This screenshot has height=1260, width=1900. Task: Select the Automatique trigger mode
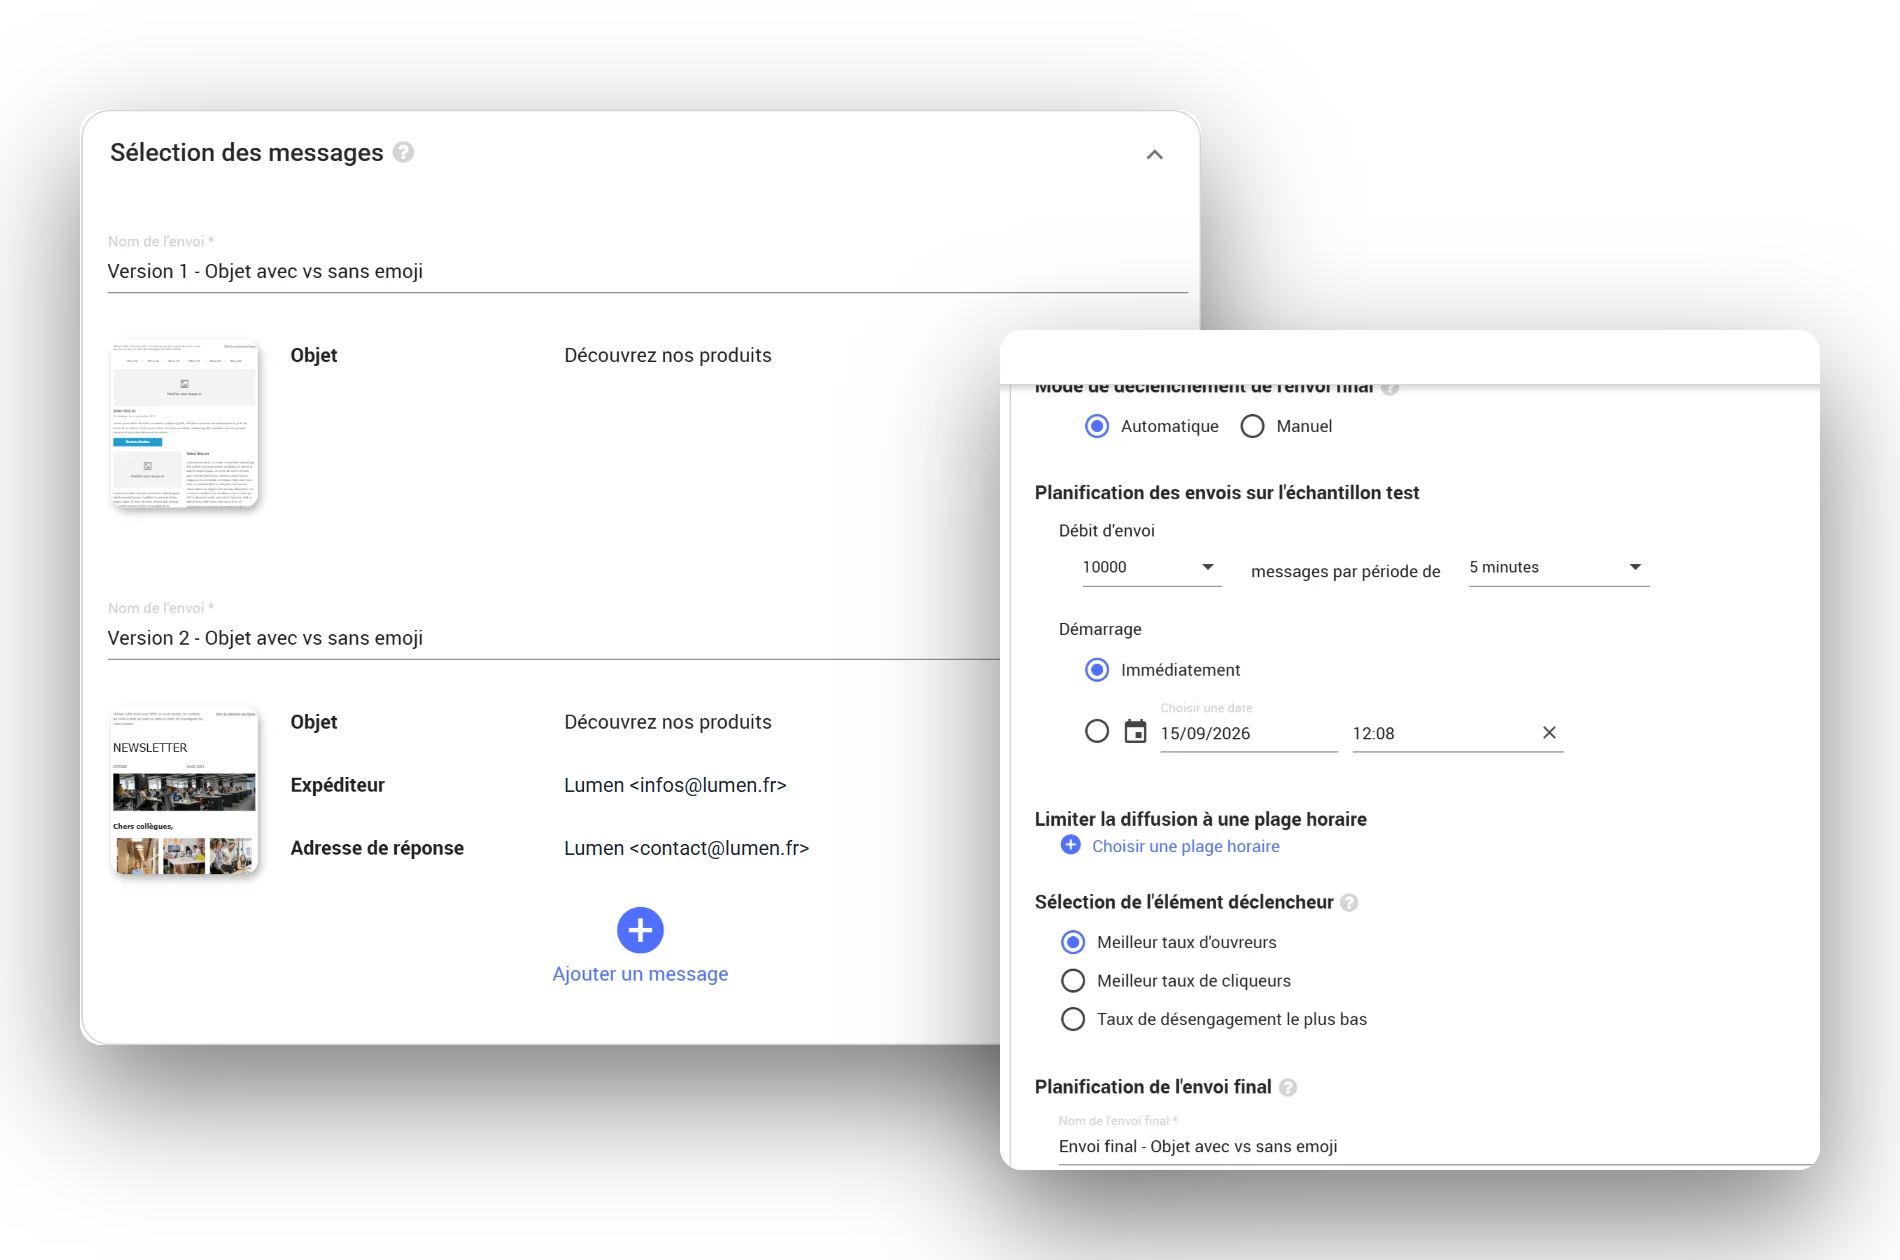1097,426
